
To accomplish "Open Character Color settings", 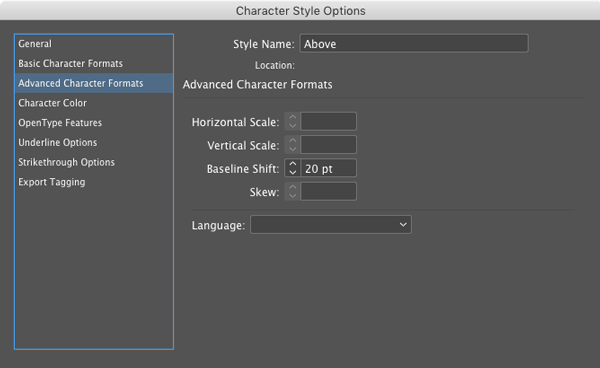I will click(x=94, y=103).
